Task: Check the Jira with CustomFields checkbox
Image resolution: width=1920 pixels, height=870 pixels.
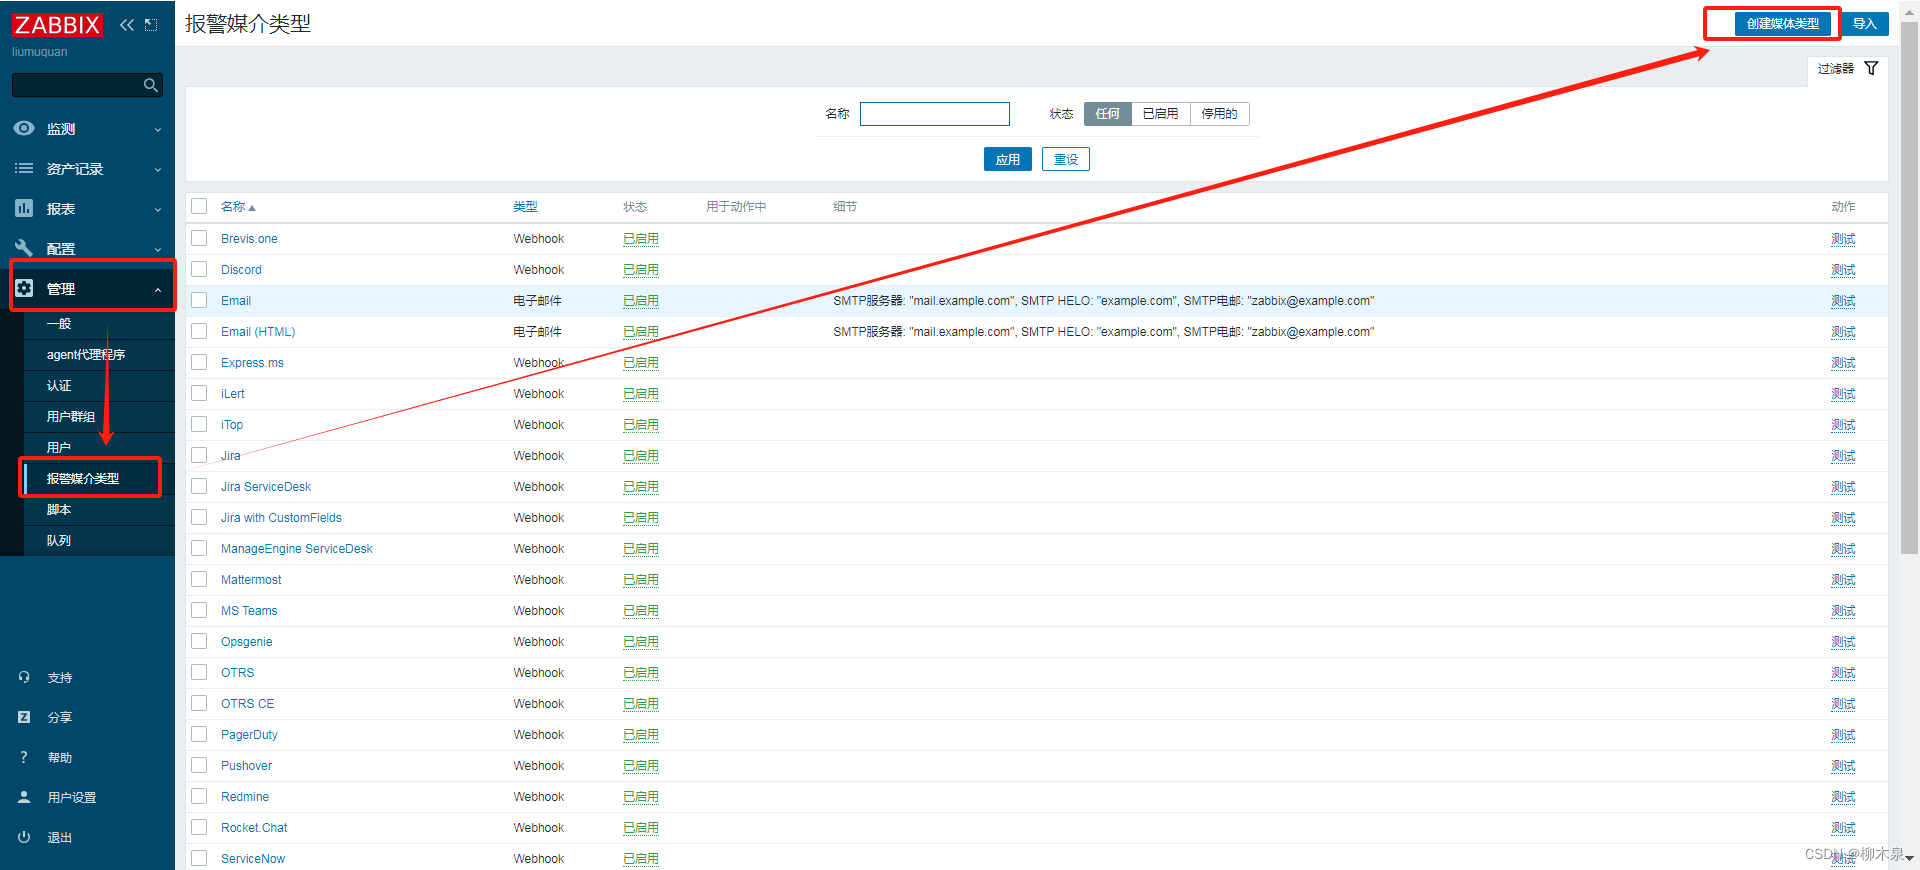Action: [x=199, y=517]
